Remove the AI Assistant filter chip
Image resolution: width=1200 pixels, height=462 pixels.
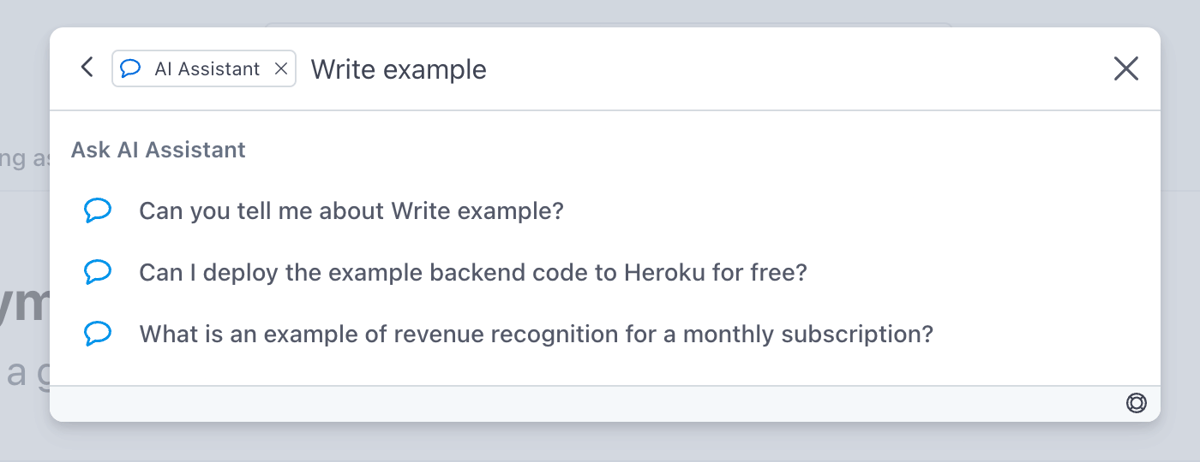281,69
